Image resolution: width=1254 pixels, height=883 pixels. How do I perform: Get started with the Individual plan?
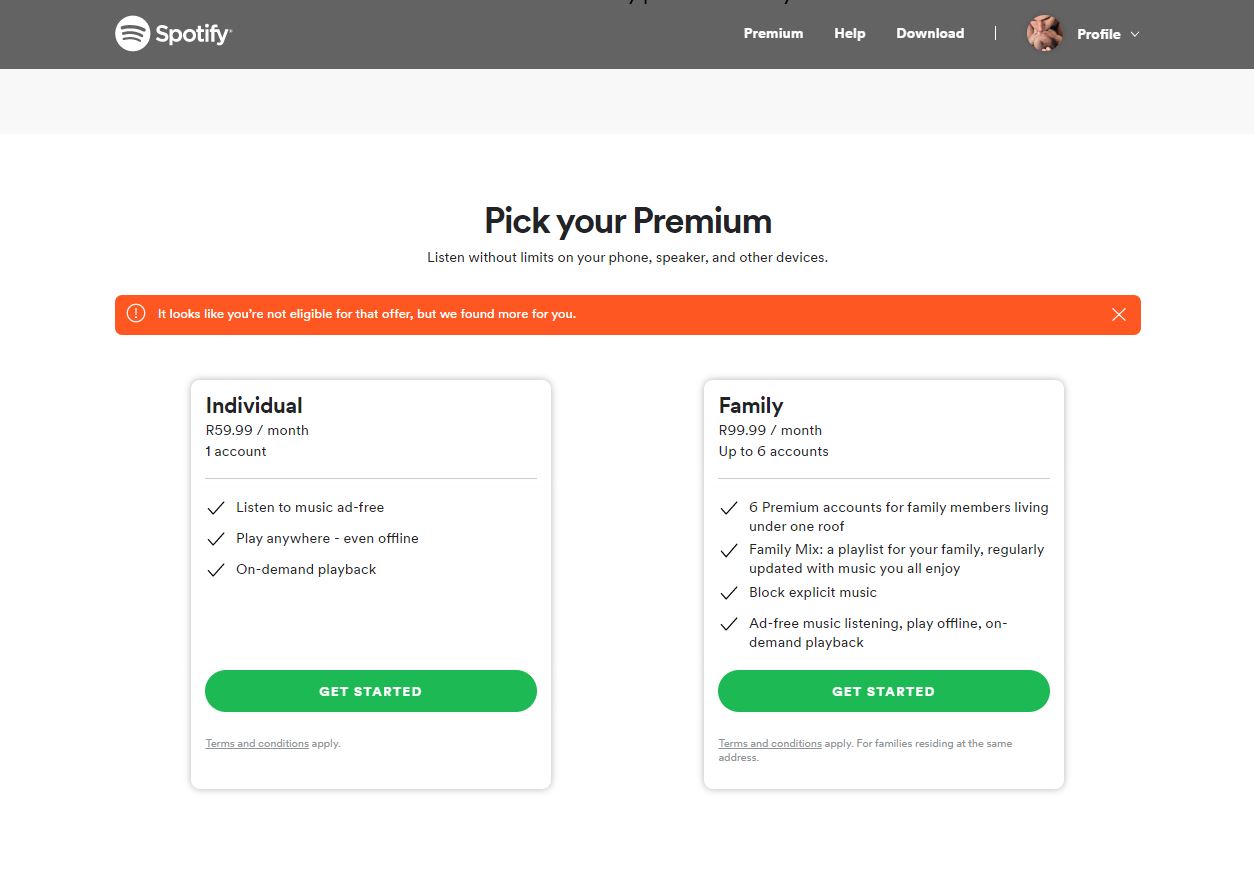[371, 691]
